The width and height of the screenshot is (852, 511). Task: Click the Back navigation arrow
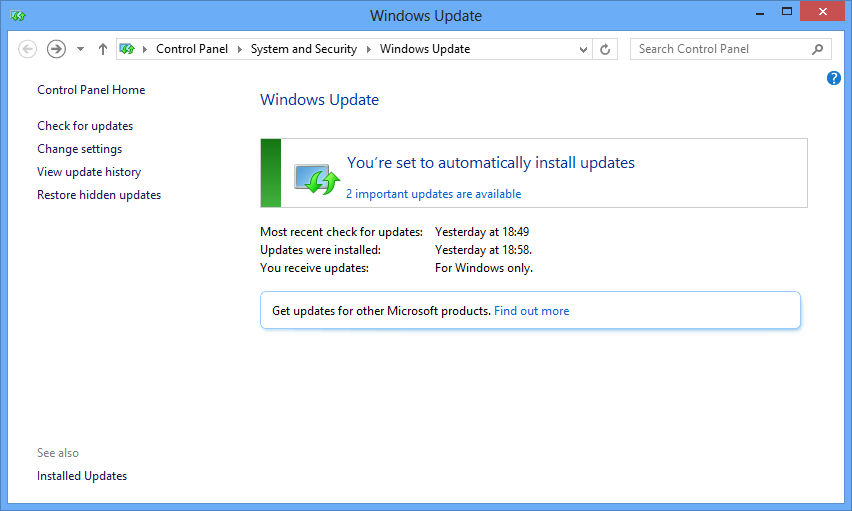[x=27, y=49]
